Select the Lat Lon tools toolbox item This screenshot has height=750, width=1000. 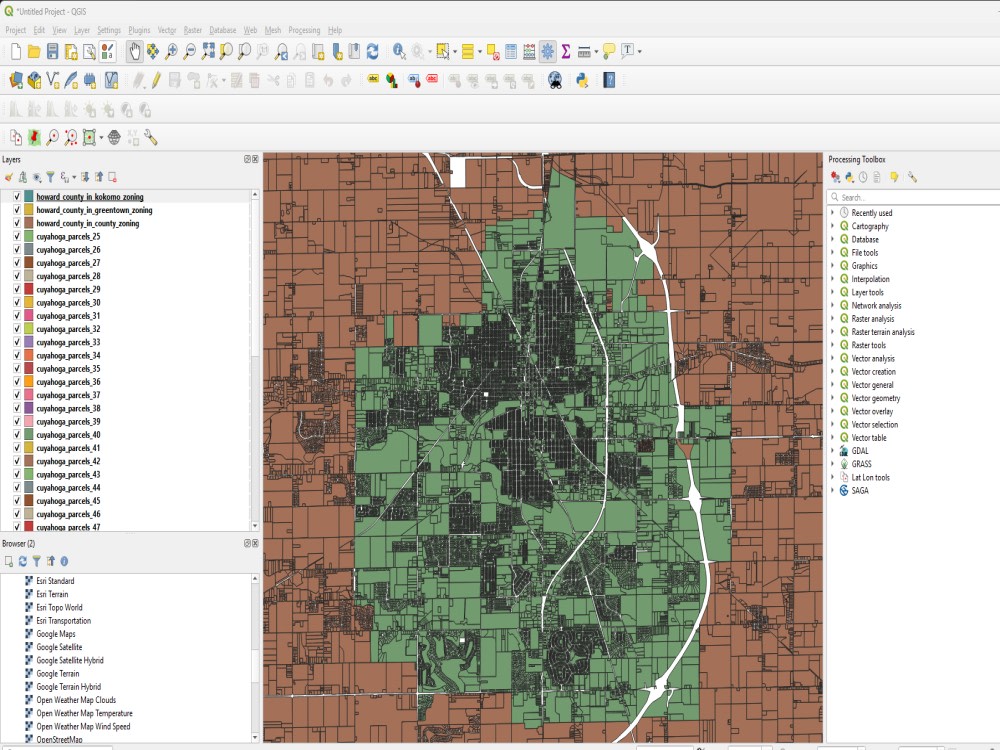click(x=871, y=477)
